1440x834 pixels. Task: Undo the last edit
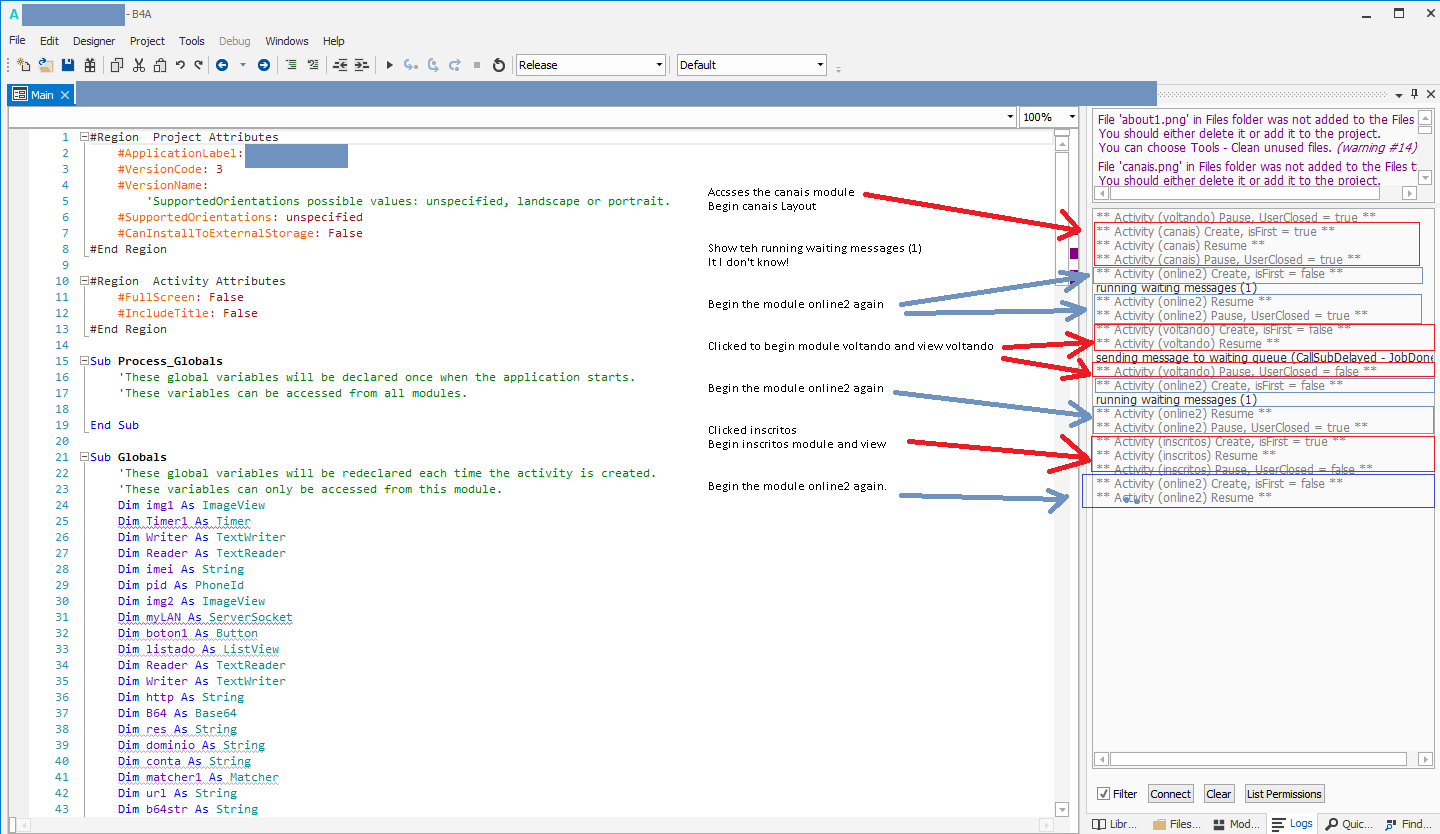180,65
